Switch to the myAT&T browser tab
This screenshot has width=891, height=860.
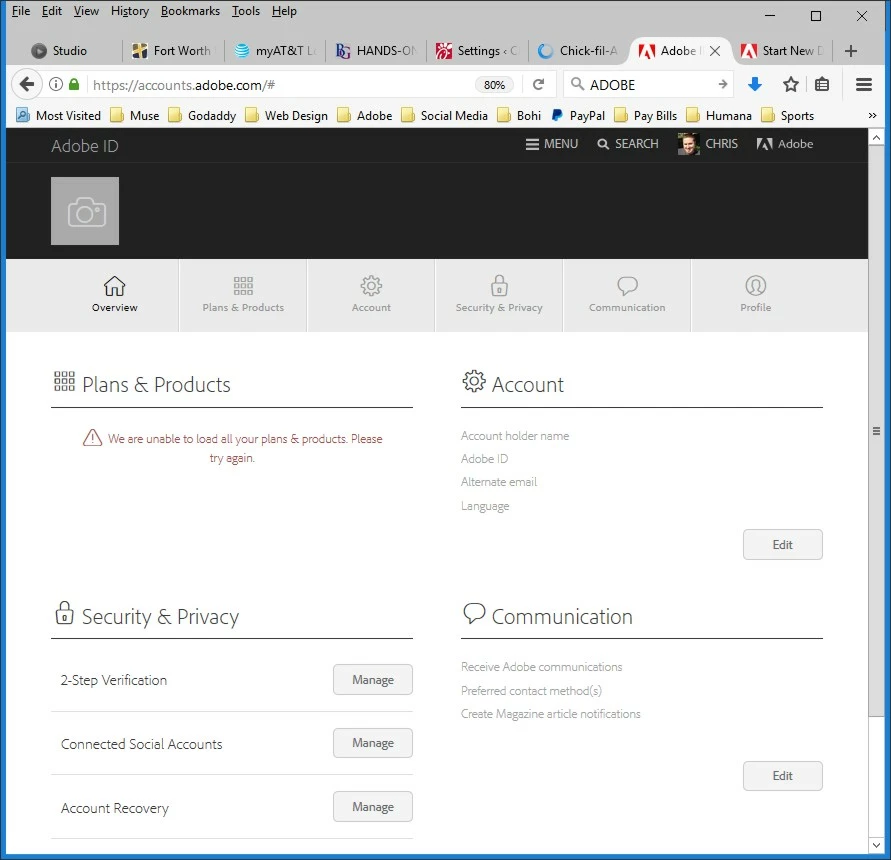276,51
